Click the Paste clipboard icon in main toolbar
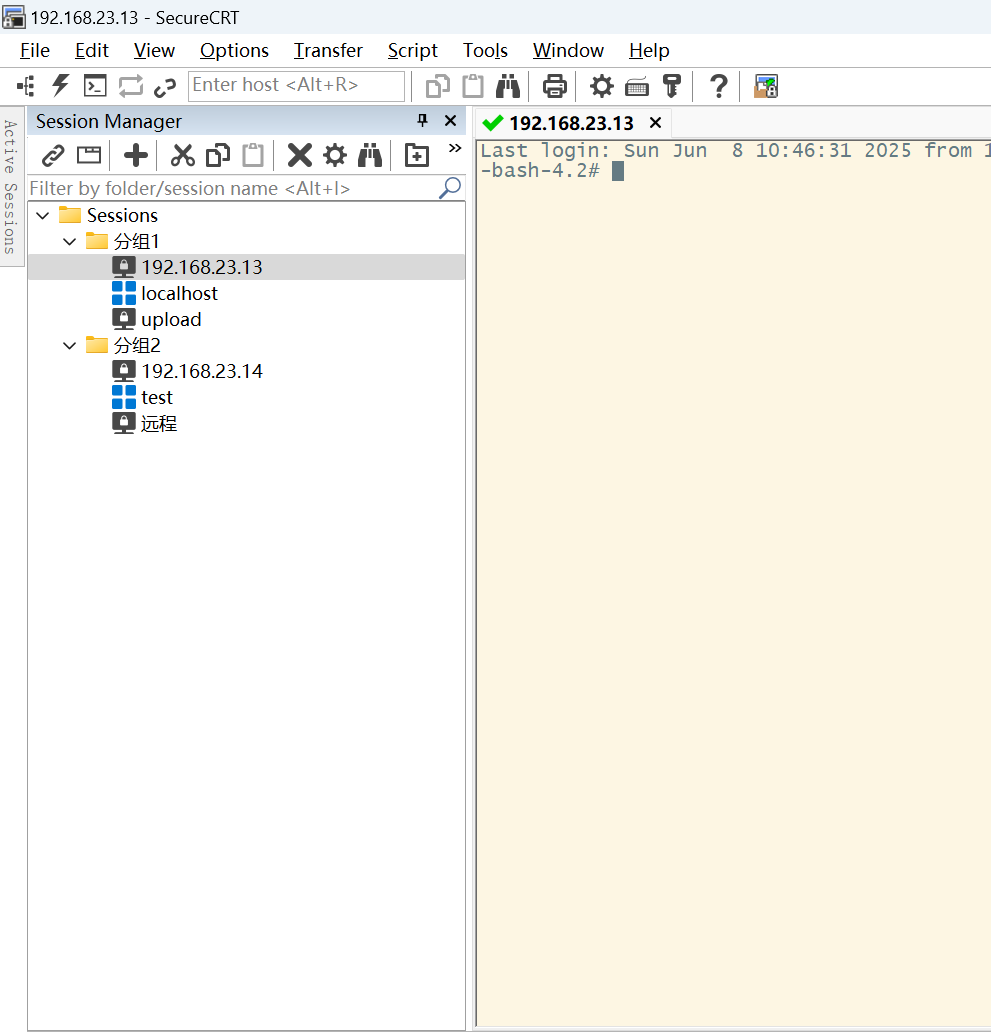This screenshot has width=991, height=1033. tap(472, 86)
